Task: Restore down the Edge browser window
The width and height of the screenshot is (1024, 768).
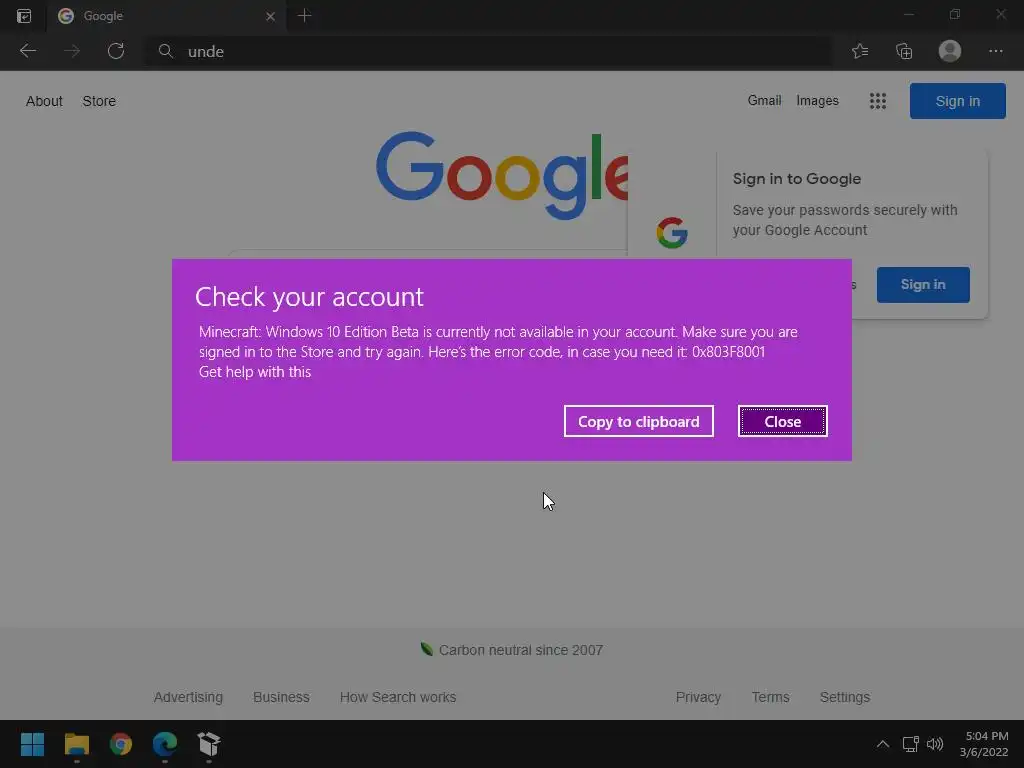Action: point(955,14)
